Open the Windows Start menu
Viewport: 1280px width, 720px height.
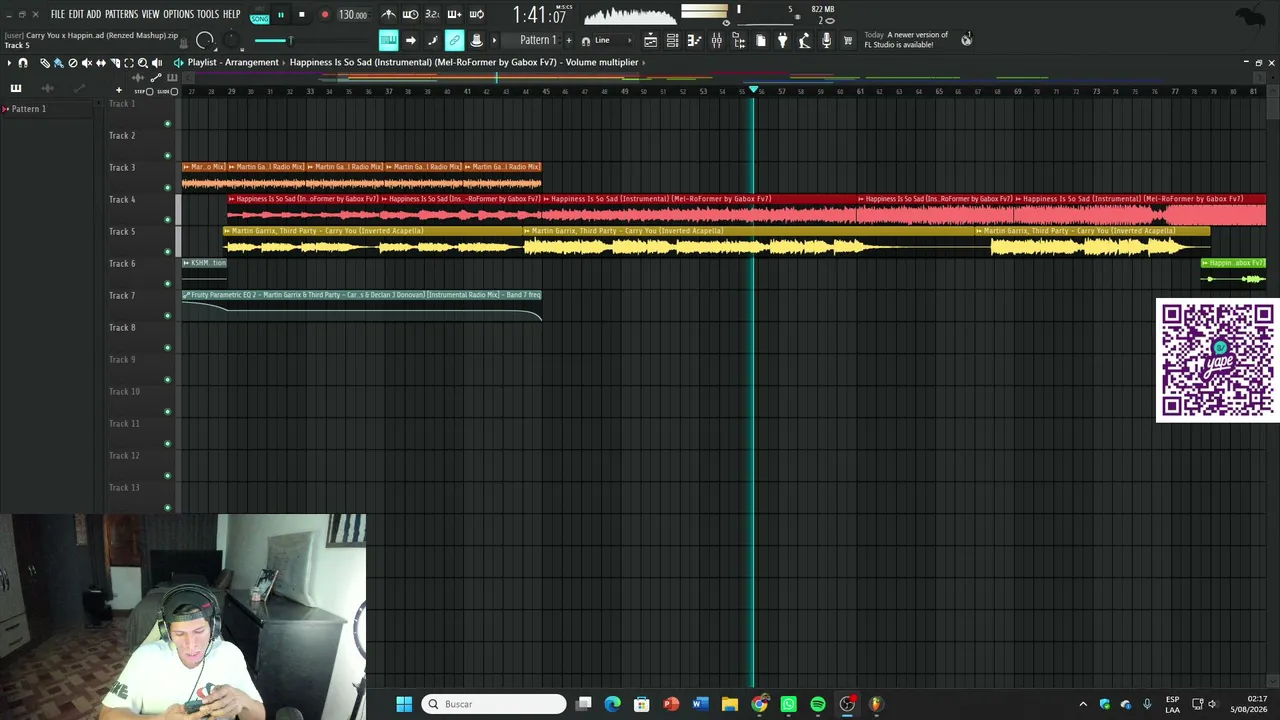[404, 704]
